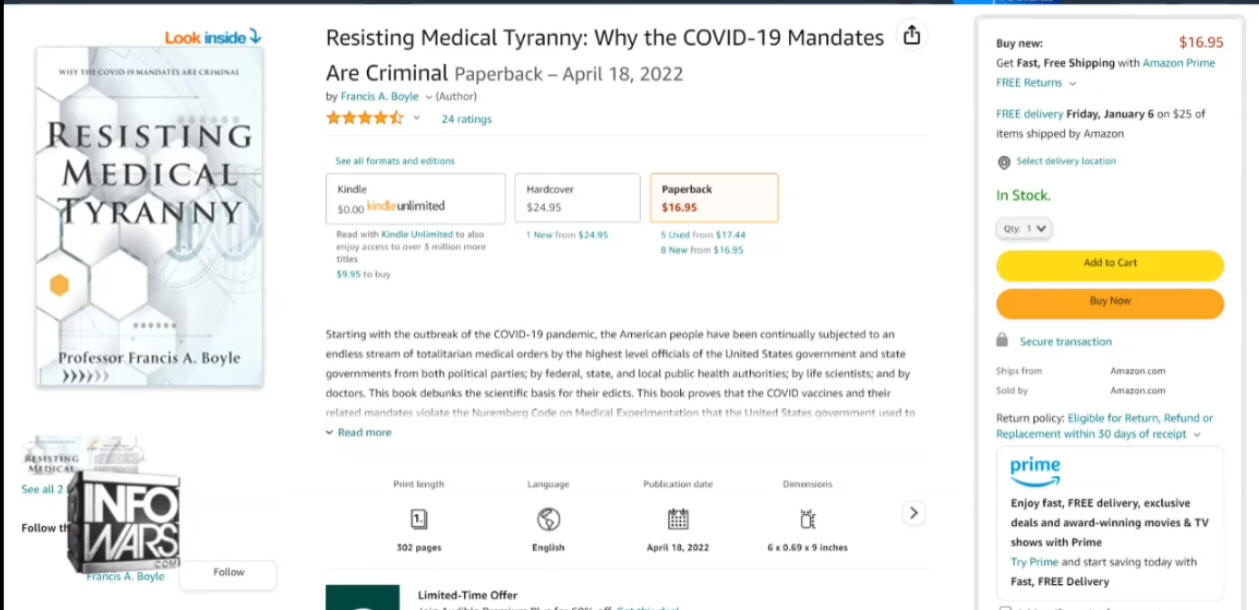
Task: Click the dimensions icon
Action: [x=808, y=519]
